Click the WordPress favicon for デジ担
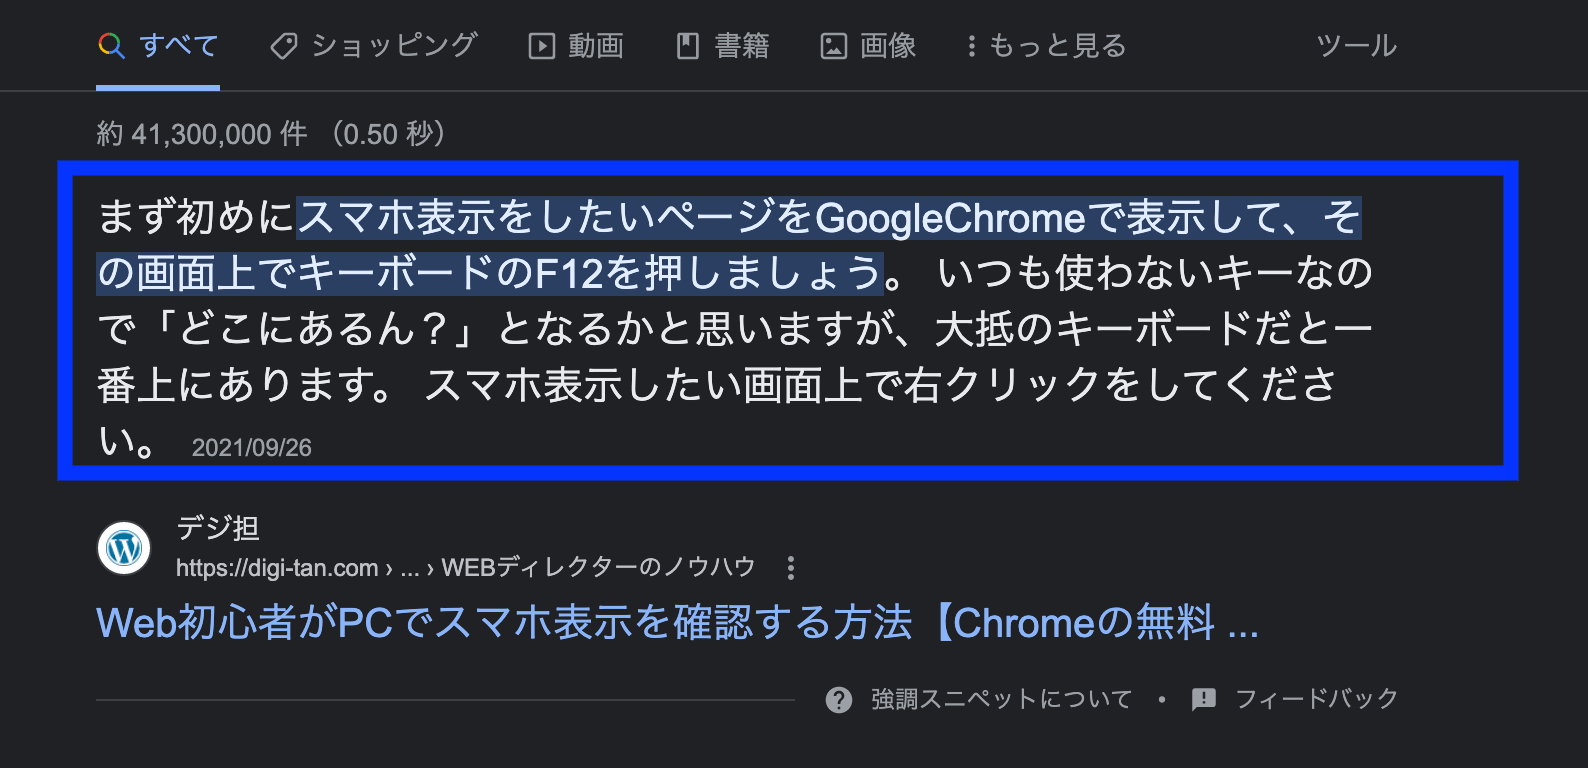Viewport: 1588px width, 768px height. pos(124,548)
